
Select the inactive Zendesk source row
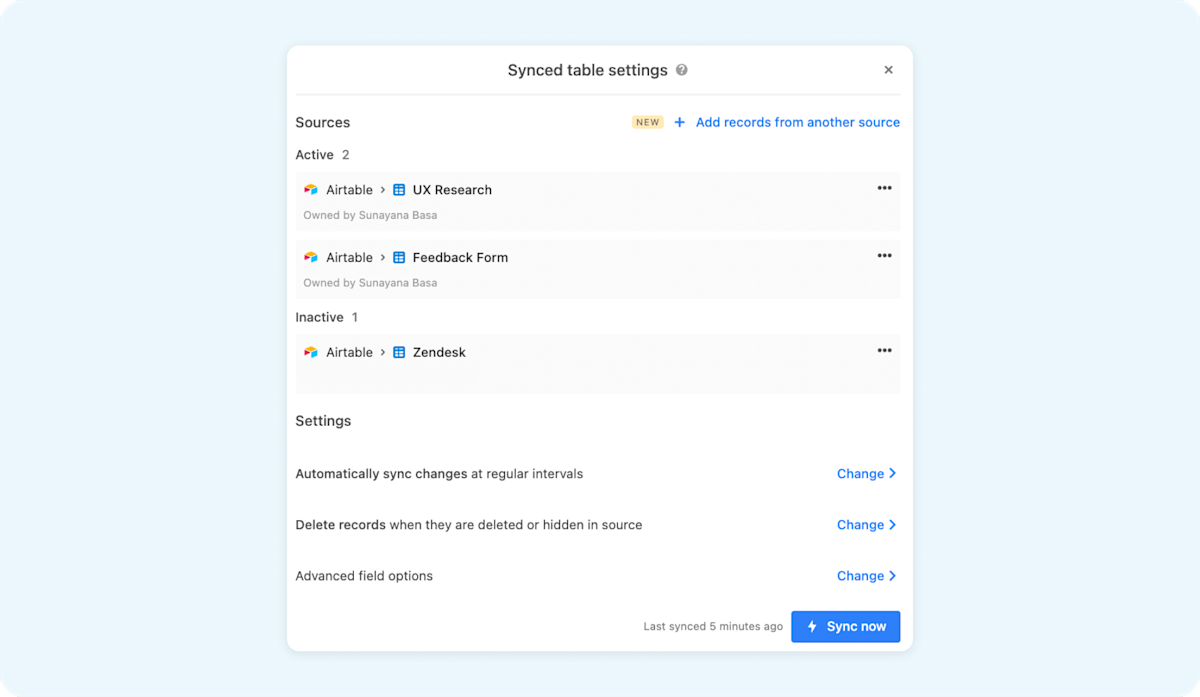597,363
